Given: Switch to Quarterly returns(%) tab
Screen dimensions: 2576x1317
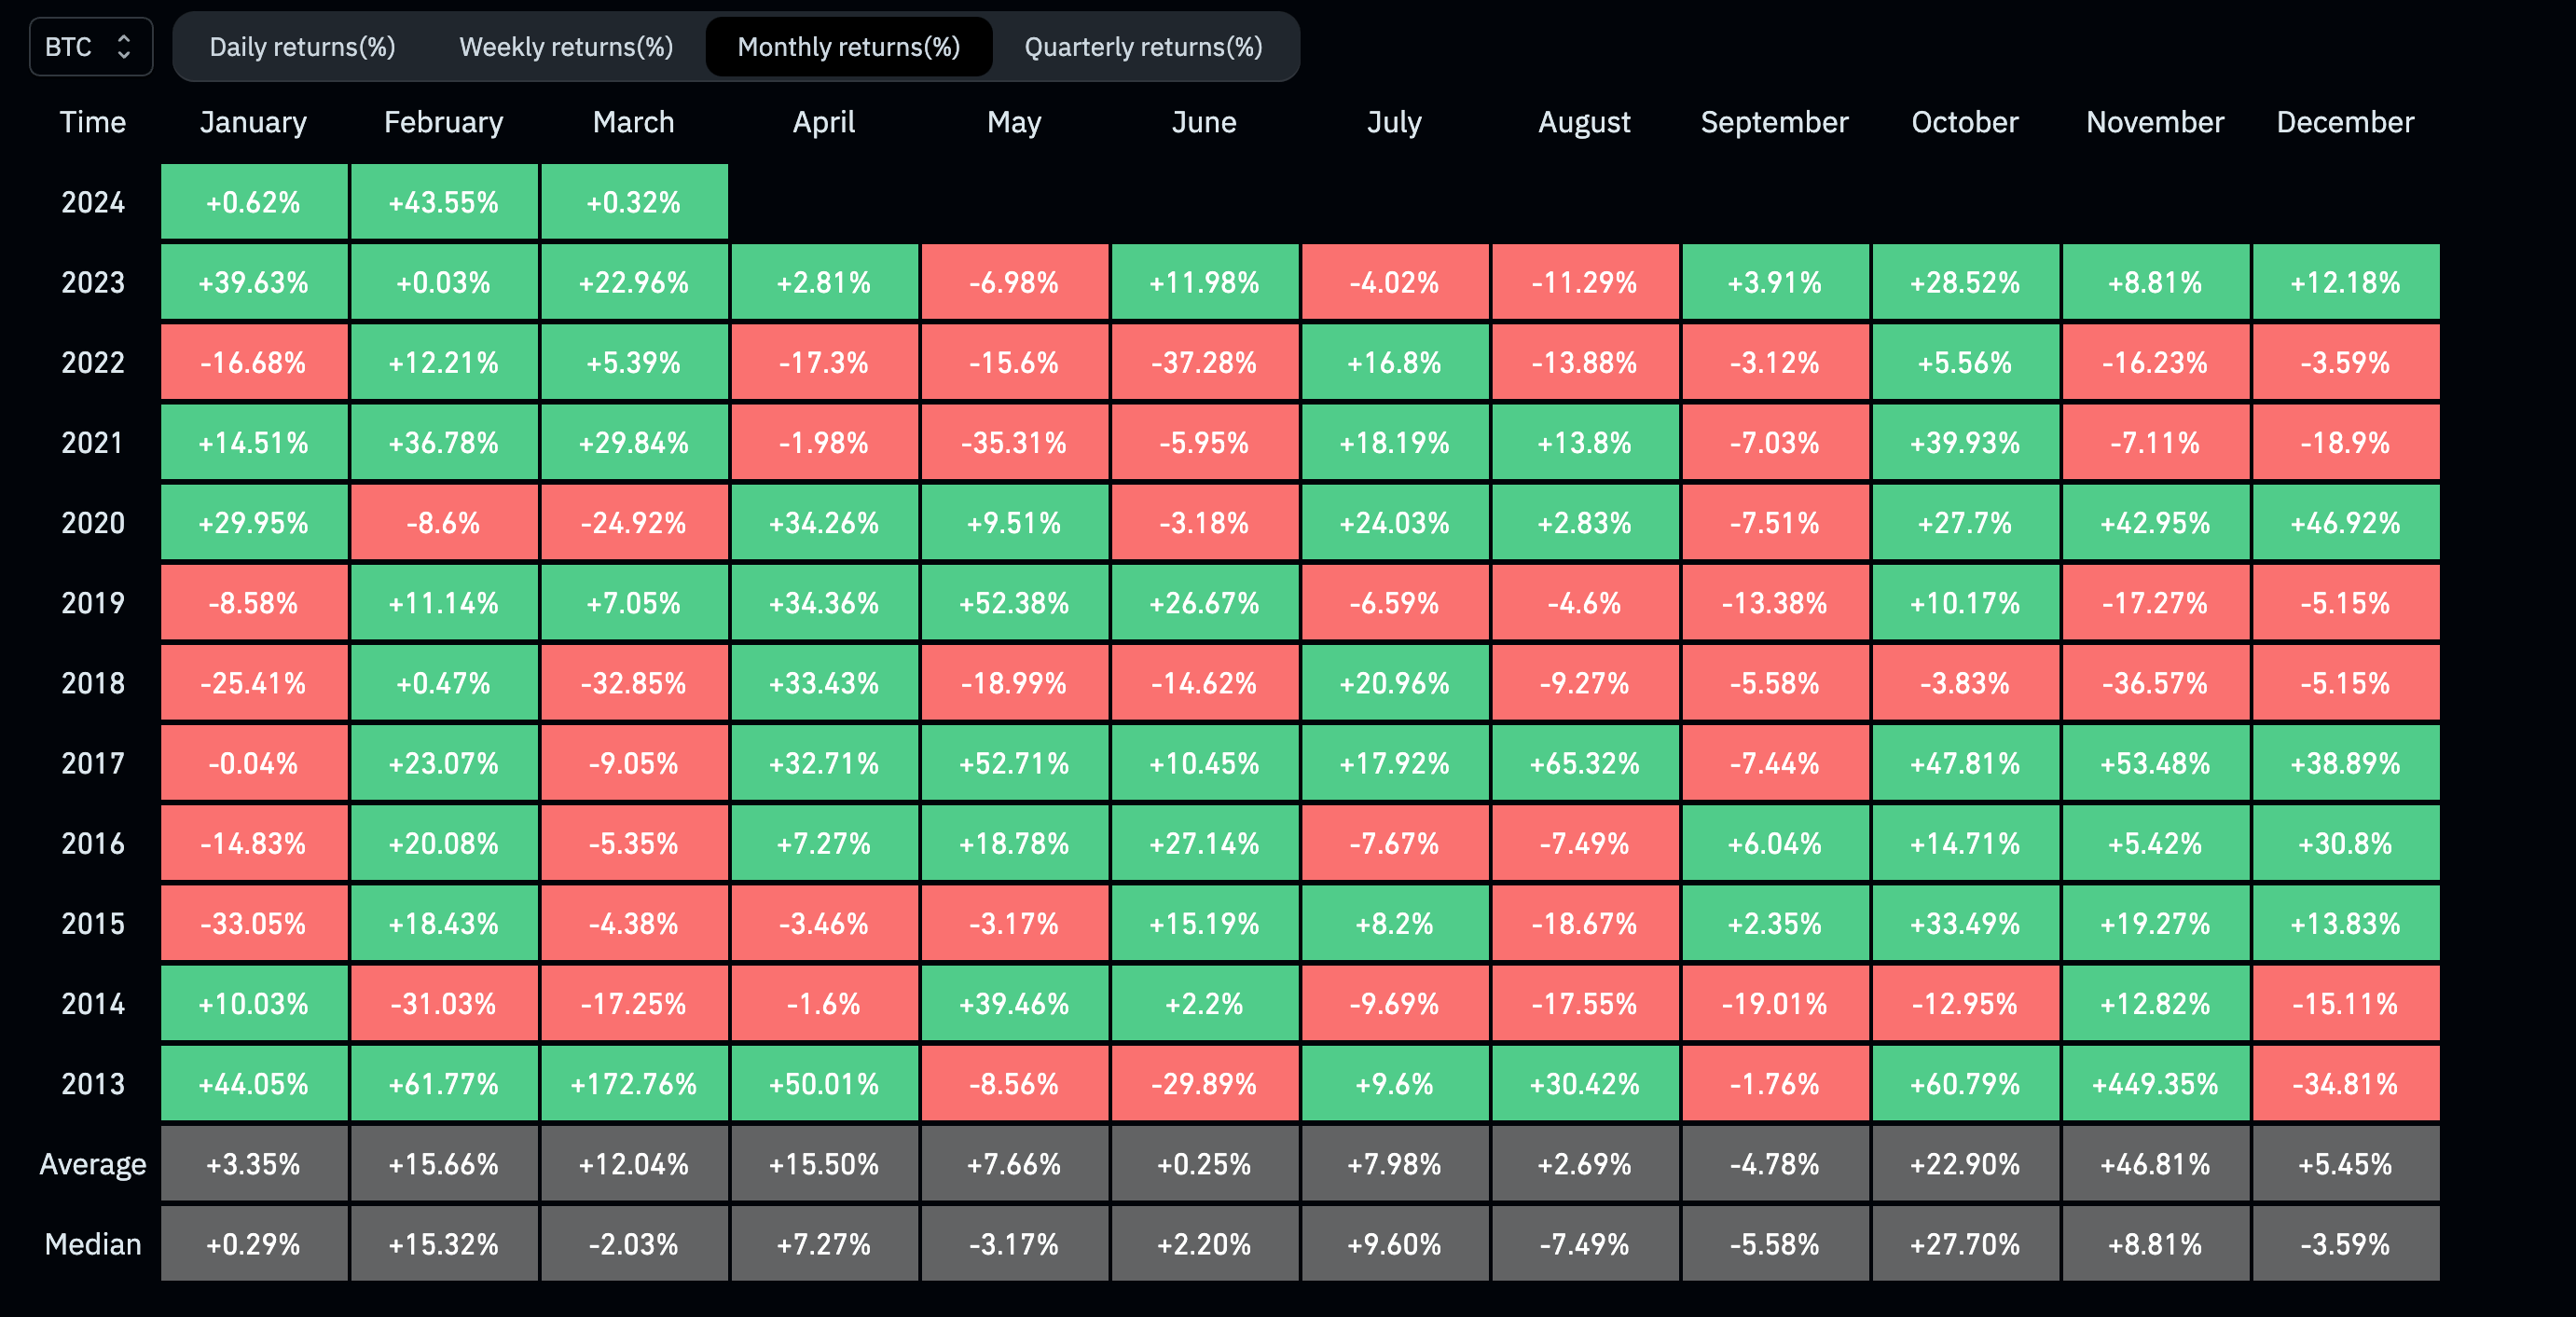Looking at the screenshot, I should pyautogui.click(x=1143, y=47).
